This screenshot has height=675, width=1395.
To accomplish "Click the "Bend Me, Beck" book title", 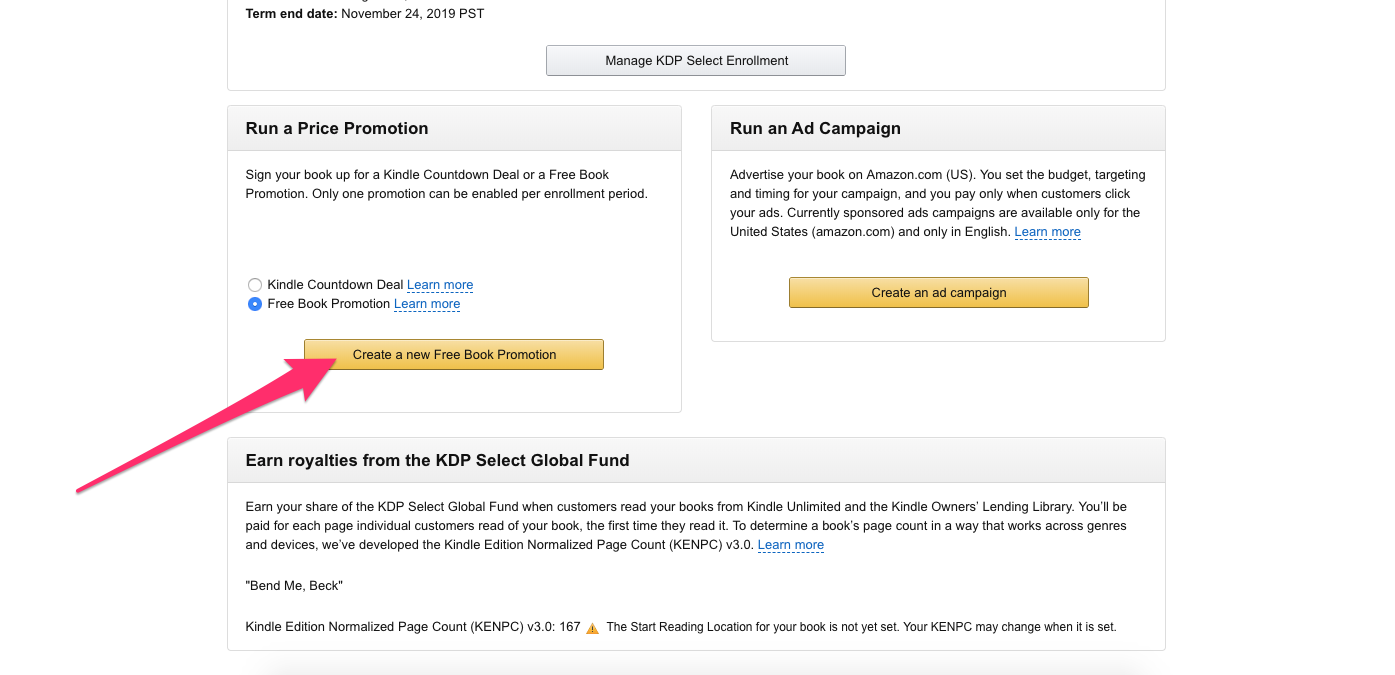I will point(294,586).
